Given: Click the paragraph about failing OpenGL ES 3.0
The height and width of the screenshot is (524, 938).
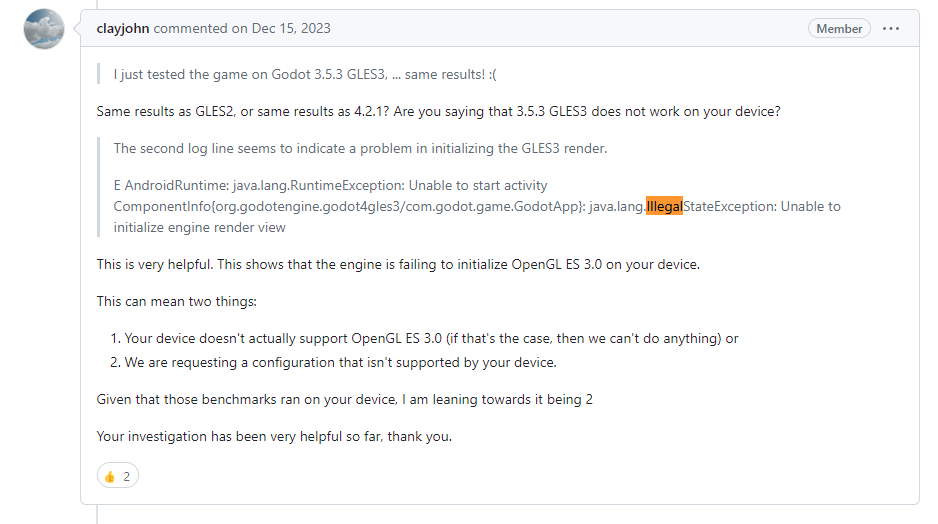Looking at the screenshot, I should (x=398, y=264).
